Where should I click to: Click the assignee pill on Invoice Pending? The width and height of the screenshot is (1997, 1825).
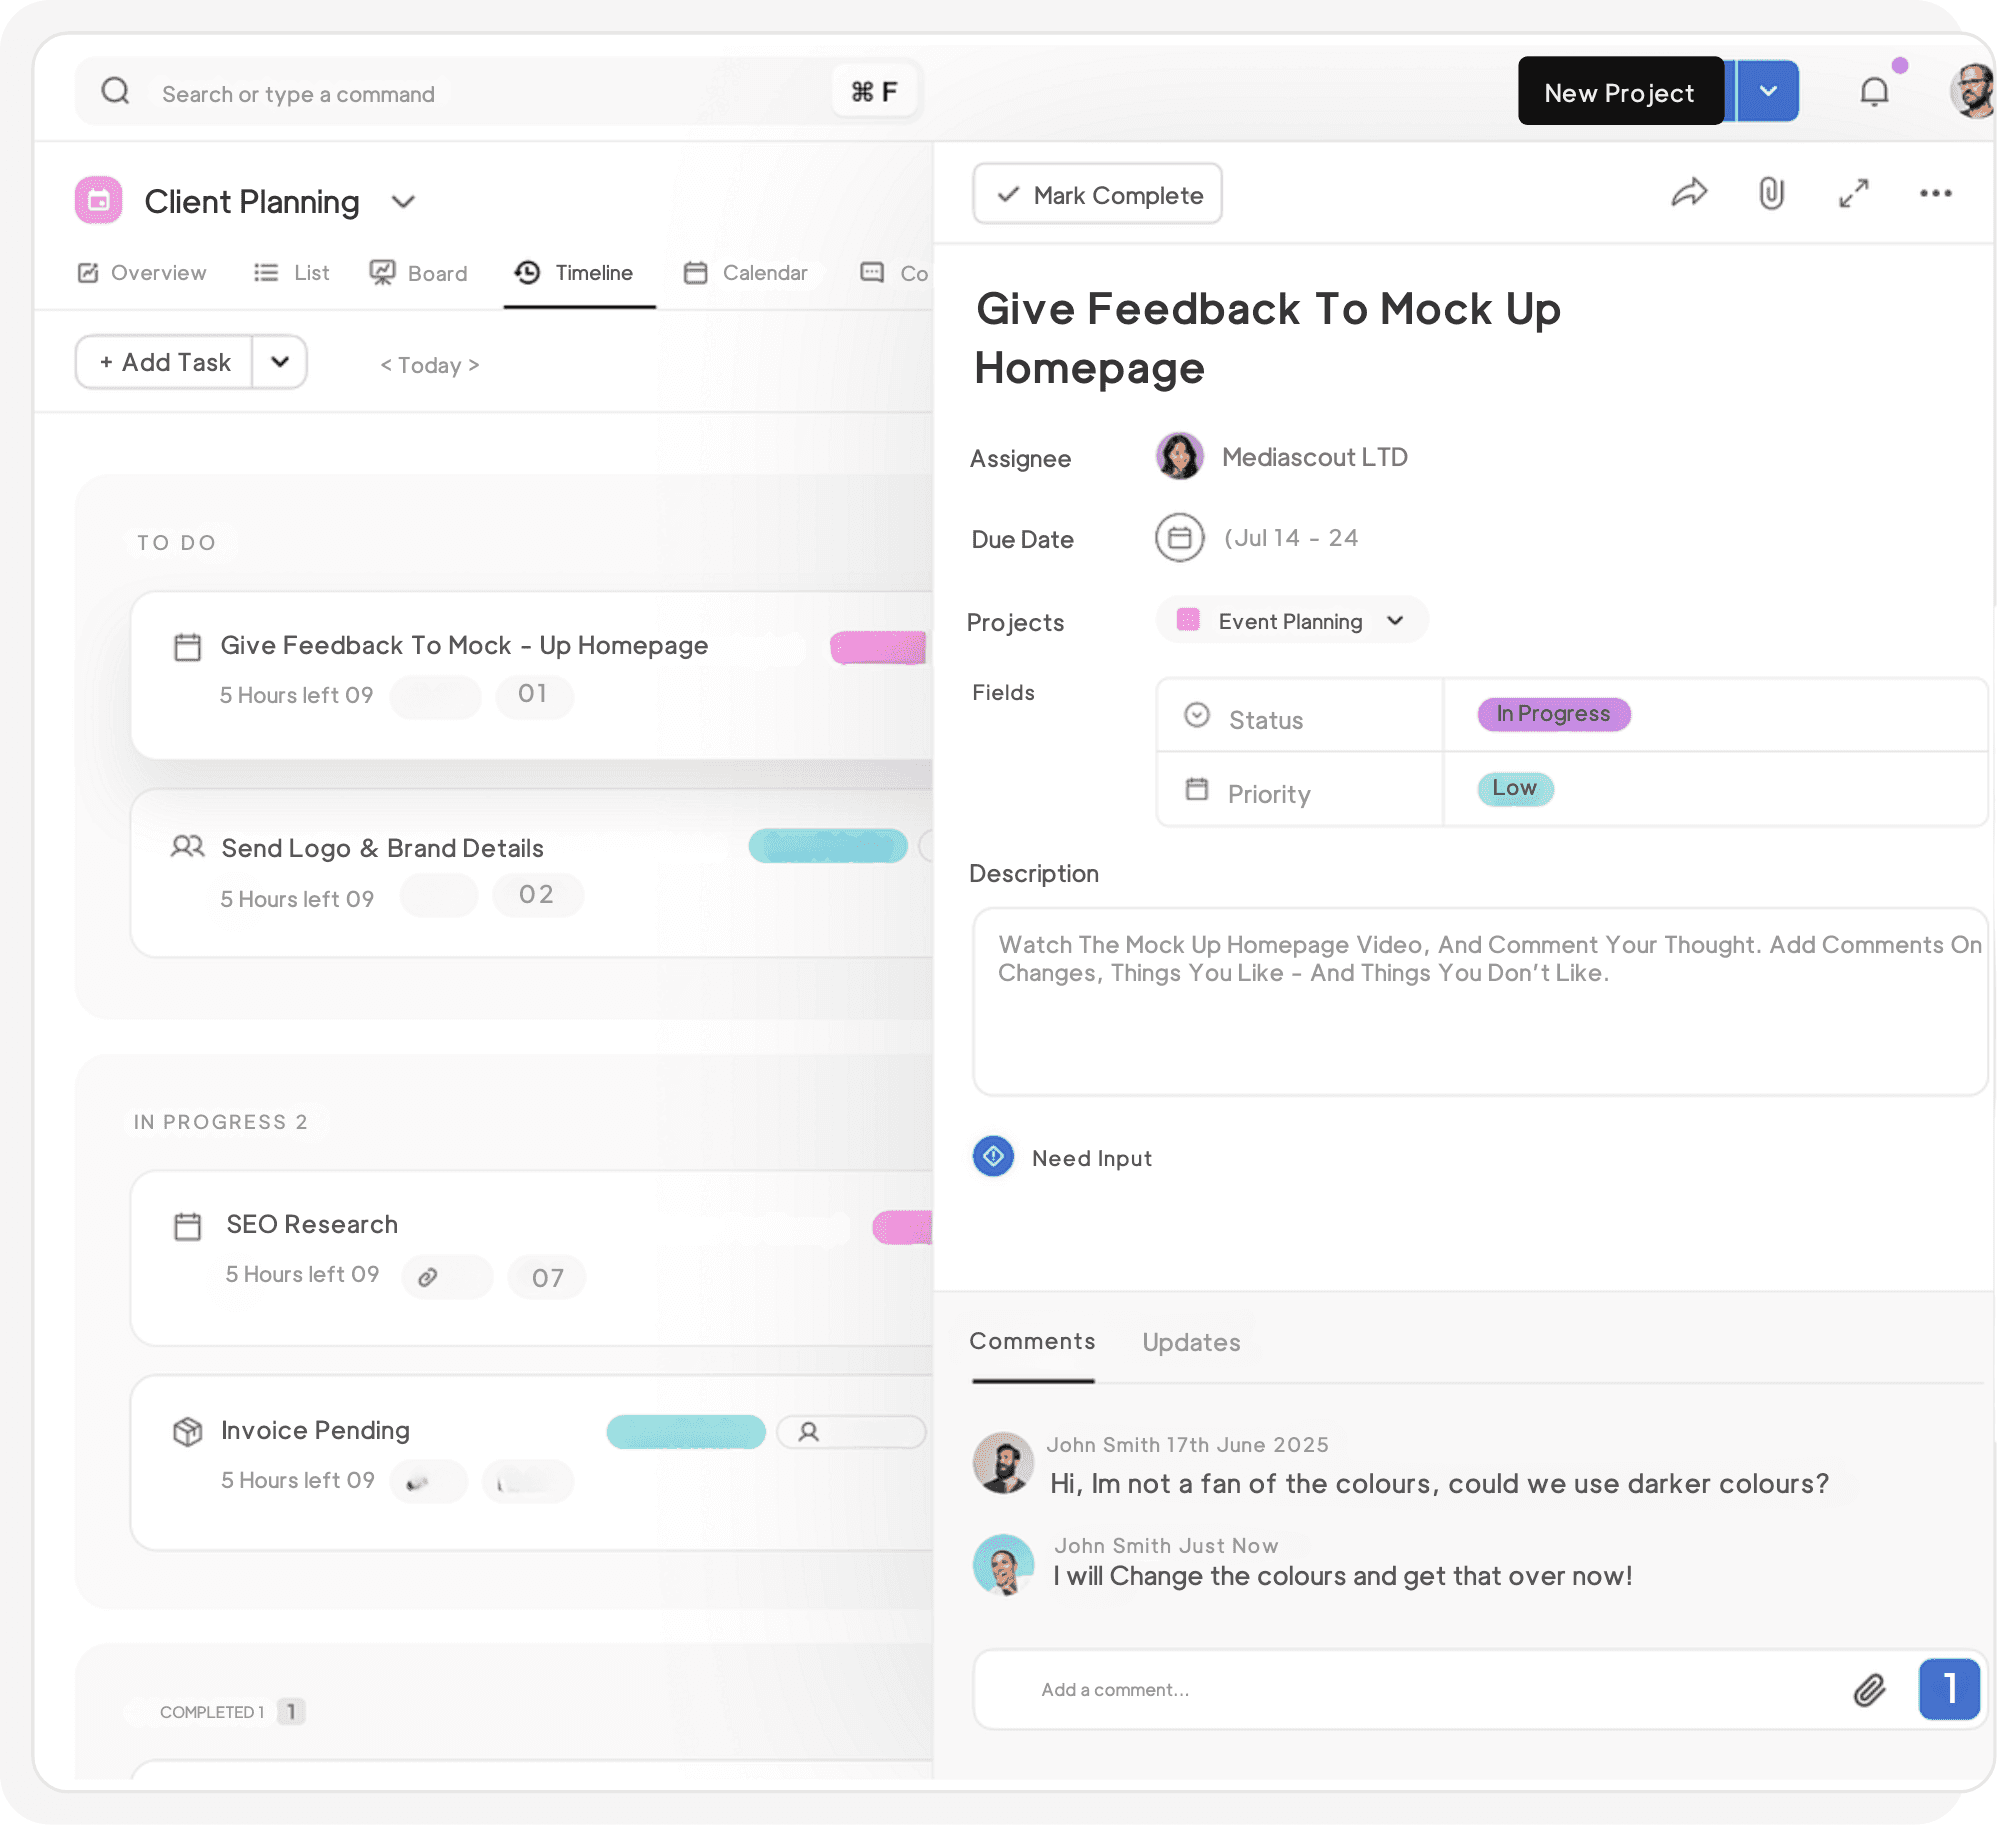[x=852, y=1432]
